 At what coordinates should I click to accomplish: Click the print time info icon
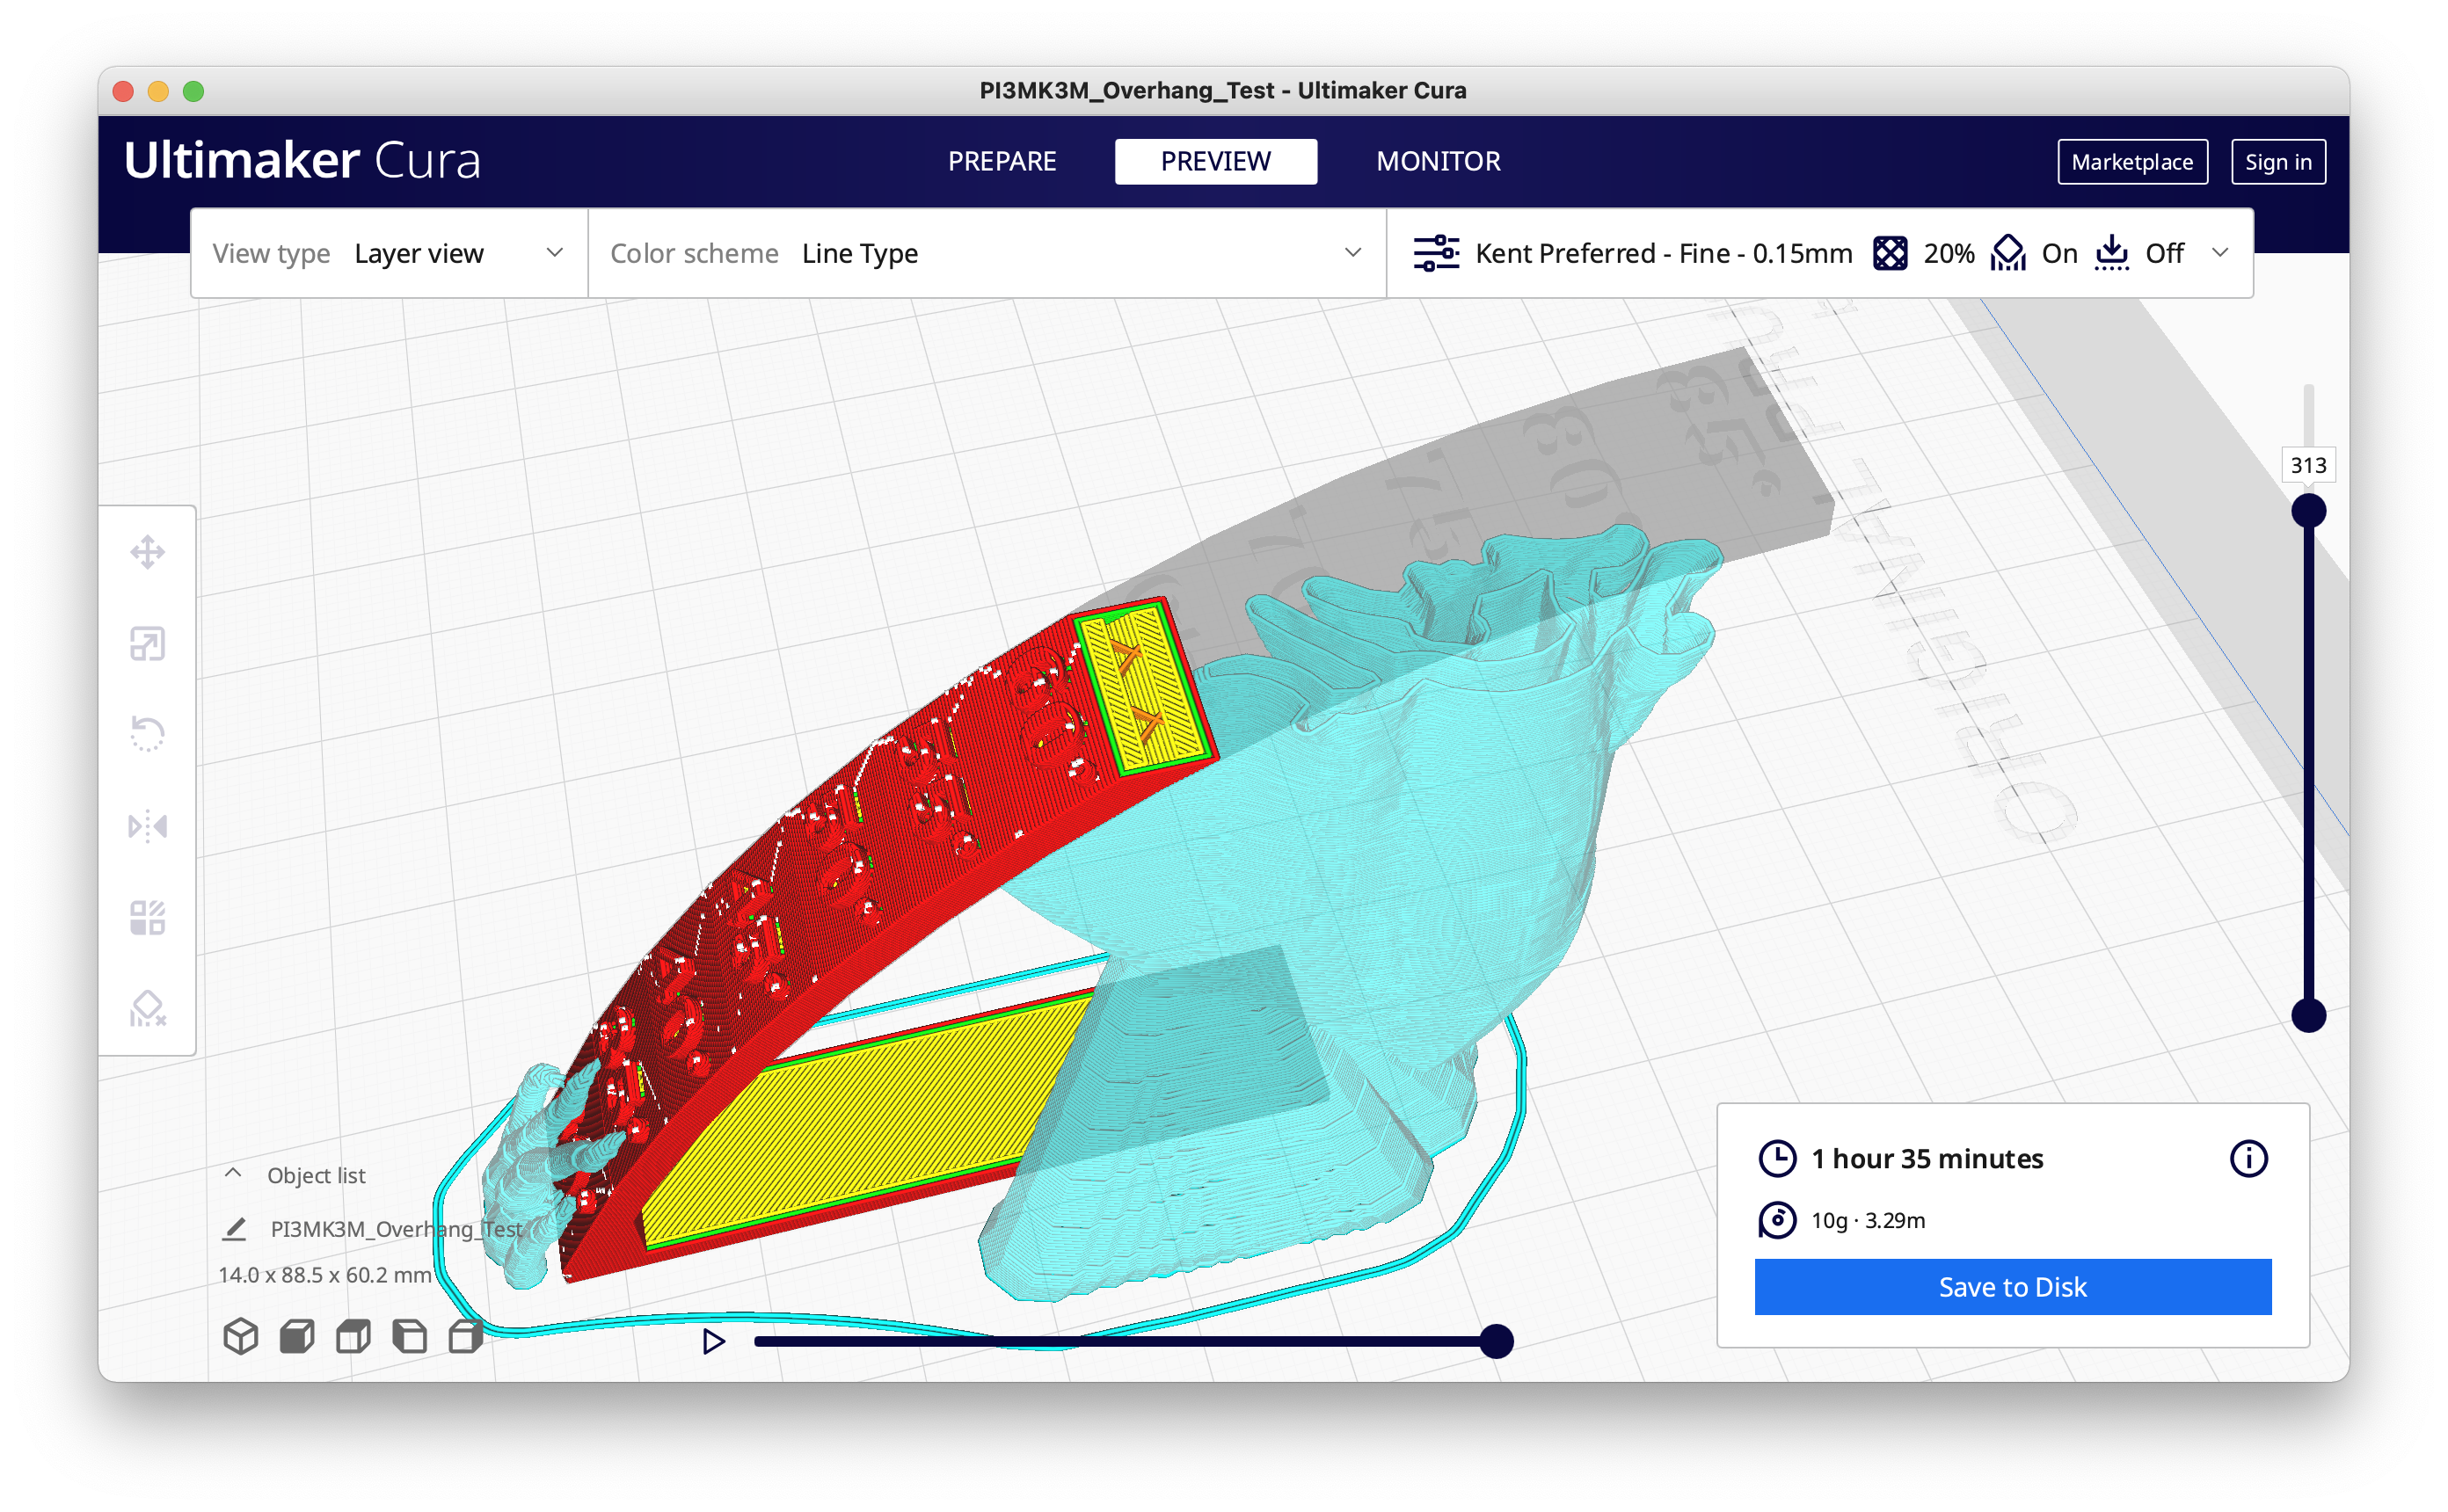2248,1159
